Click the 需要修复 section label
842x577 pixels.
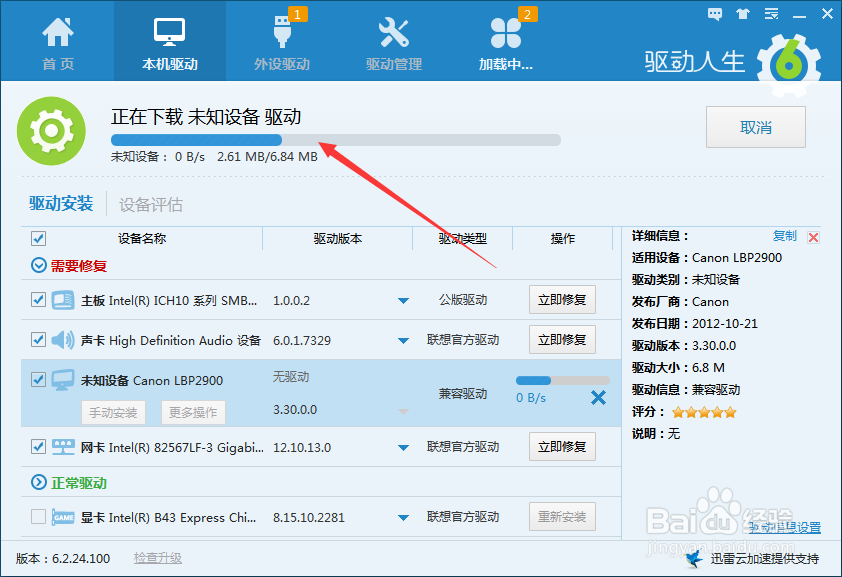(x=79, y=266)
